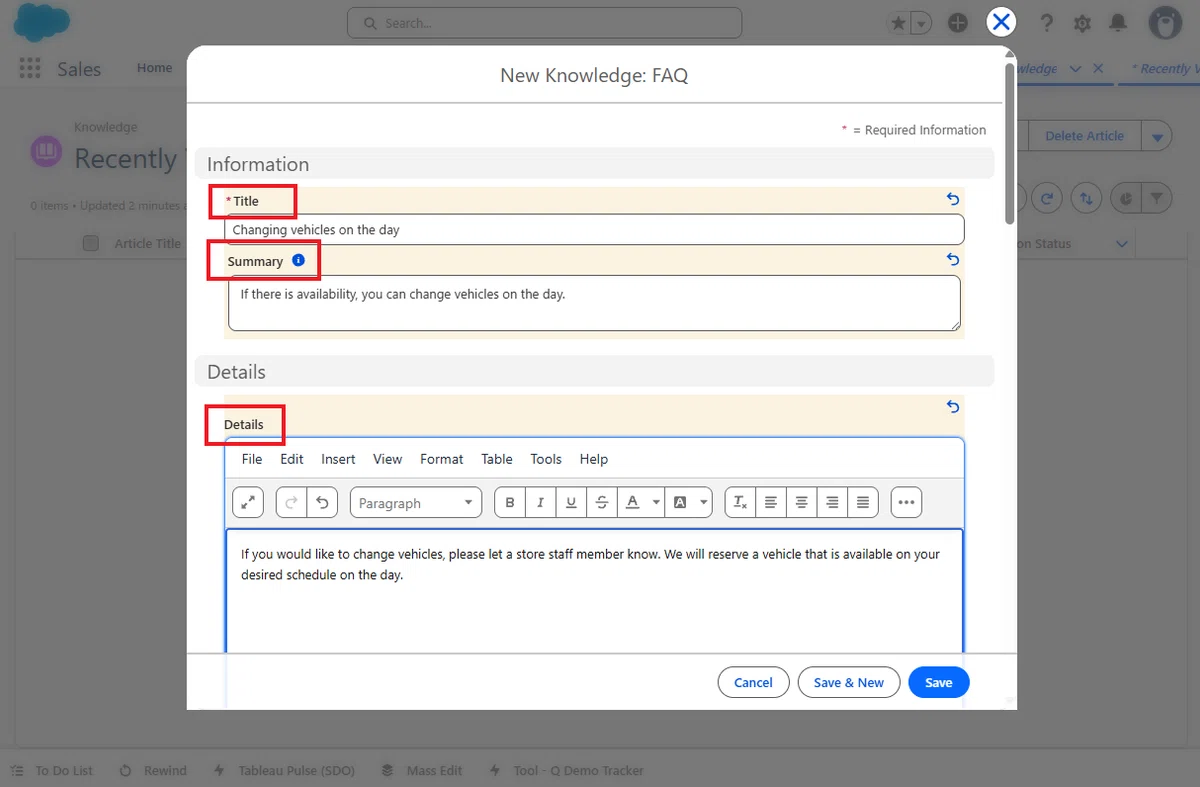Click into the Details editor body

click(x=594, y=591)
